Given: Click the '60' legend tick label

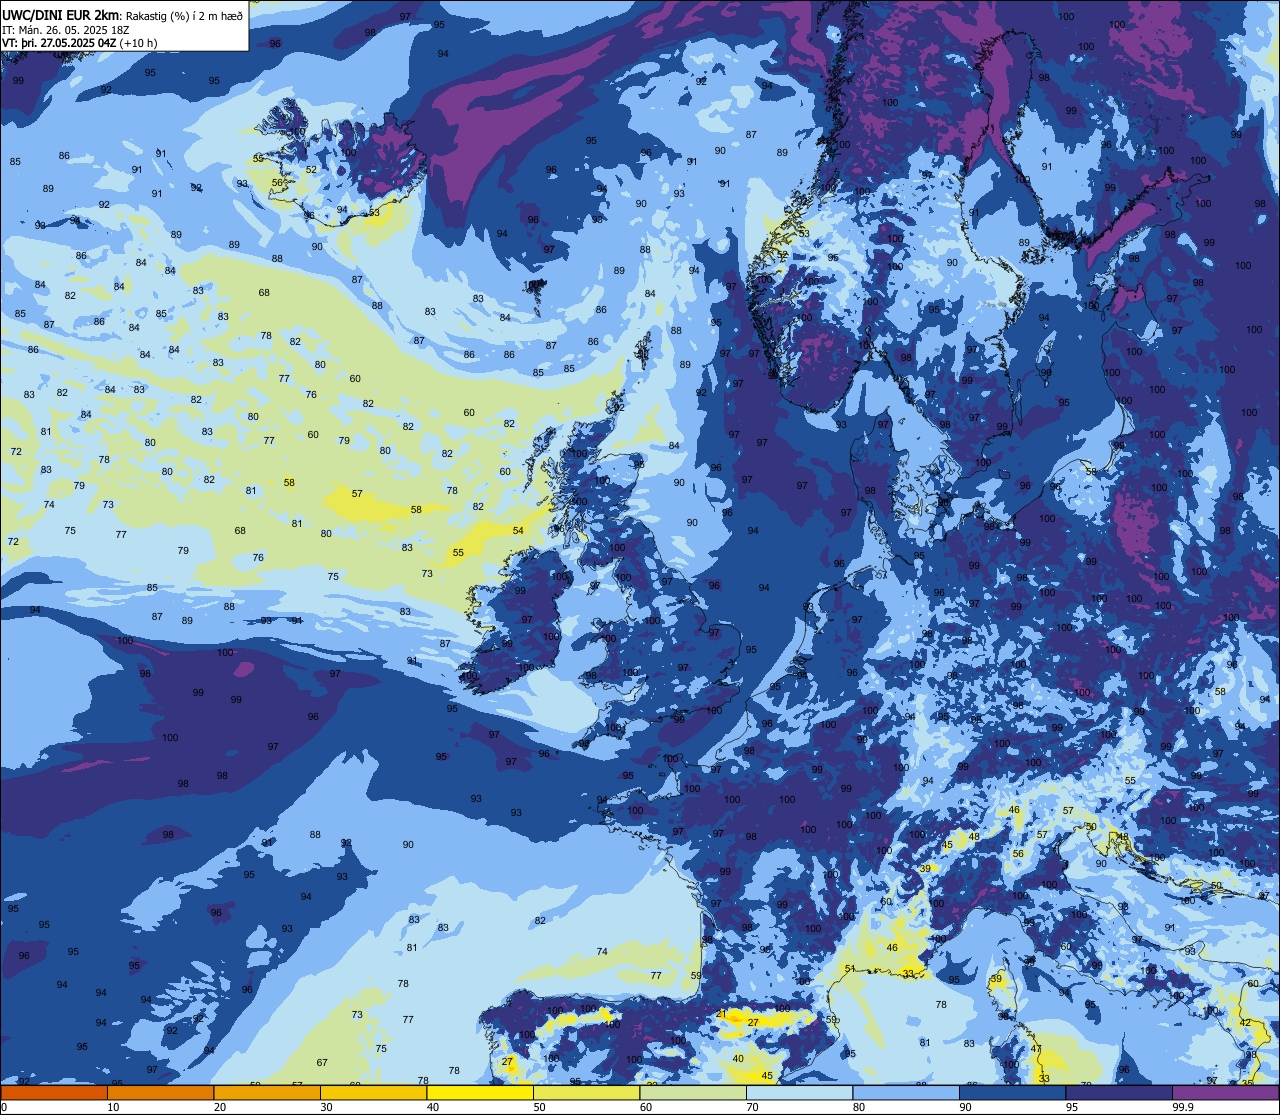Looking at the screenshot, I should (x=646, y=1107).
